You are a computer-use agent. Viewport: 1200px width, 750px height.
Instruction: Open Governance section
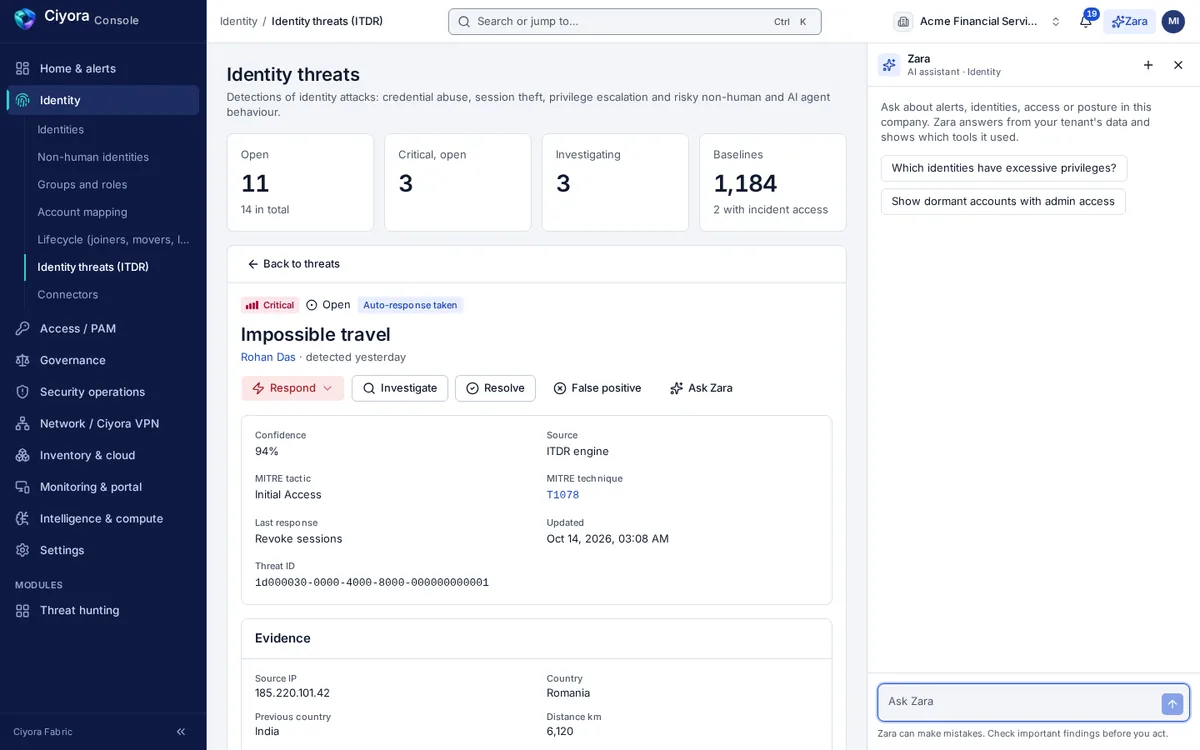click(x=103, y=360)
